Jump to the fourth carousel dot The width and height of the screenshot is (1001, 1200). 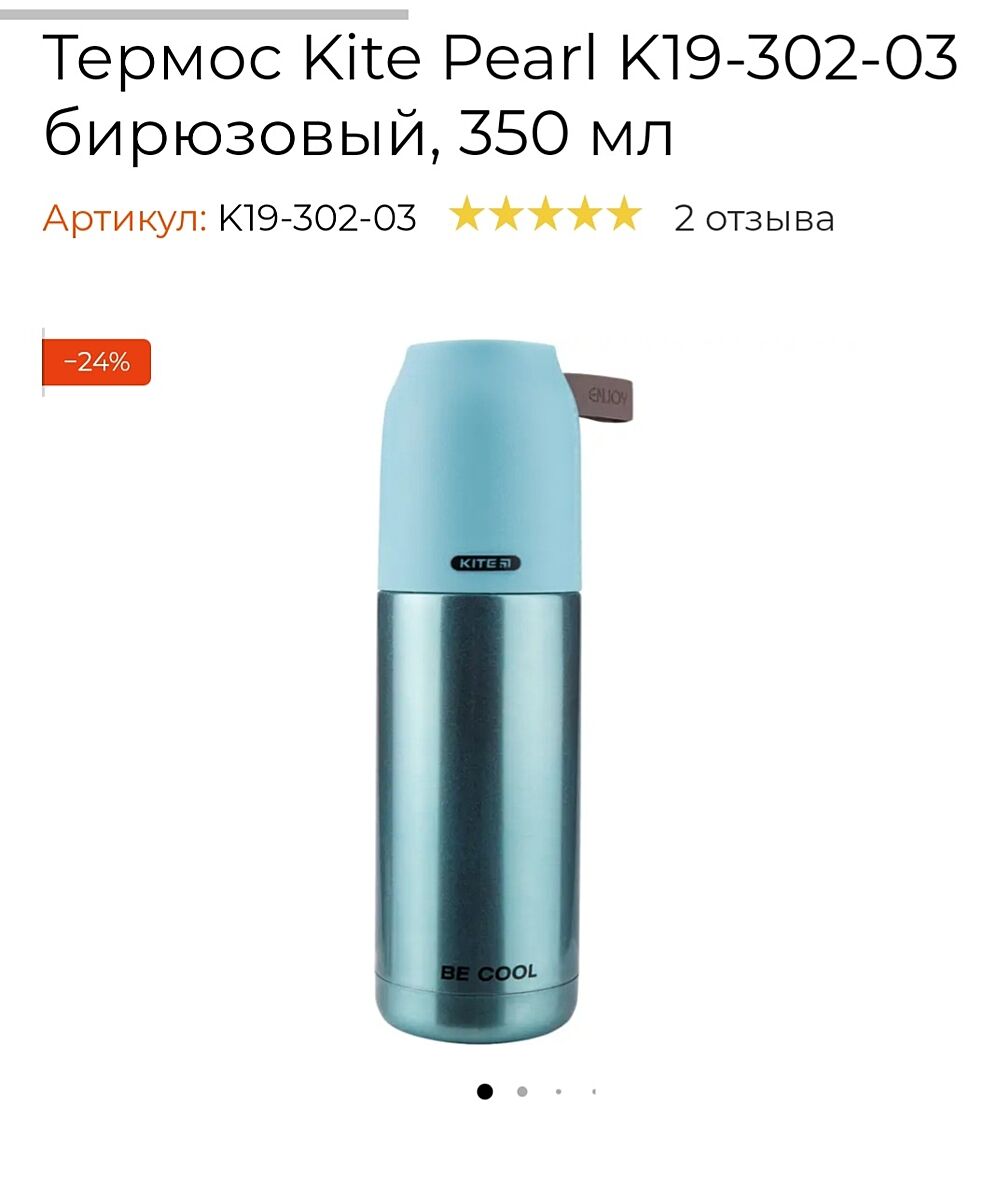594,1091
